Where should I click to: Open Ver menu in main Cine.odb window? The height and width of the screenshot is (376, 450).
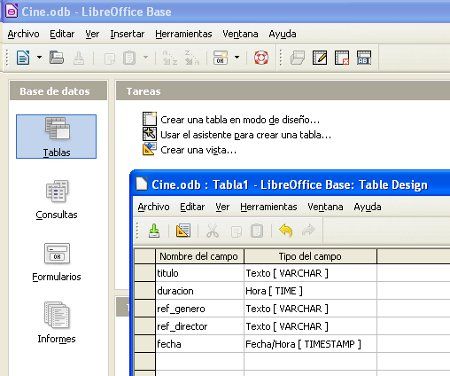click(92, 34)
